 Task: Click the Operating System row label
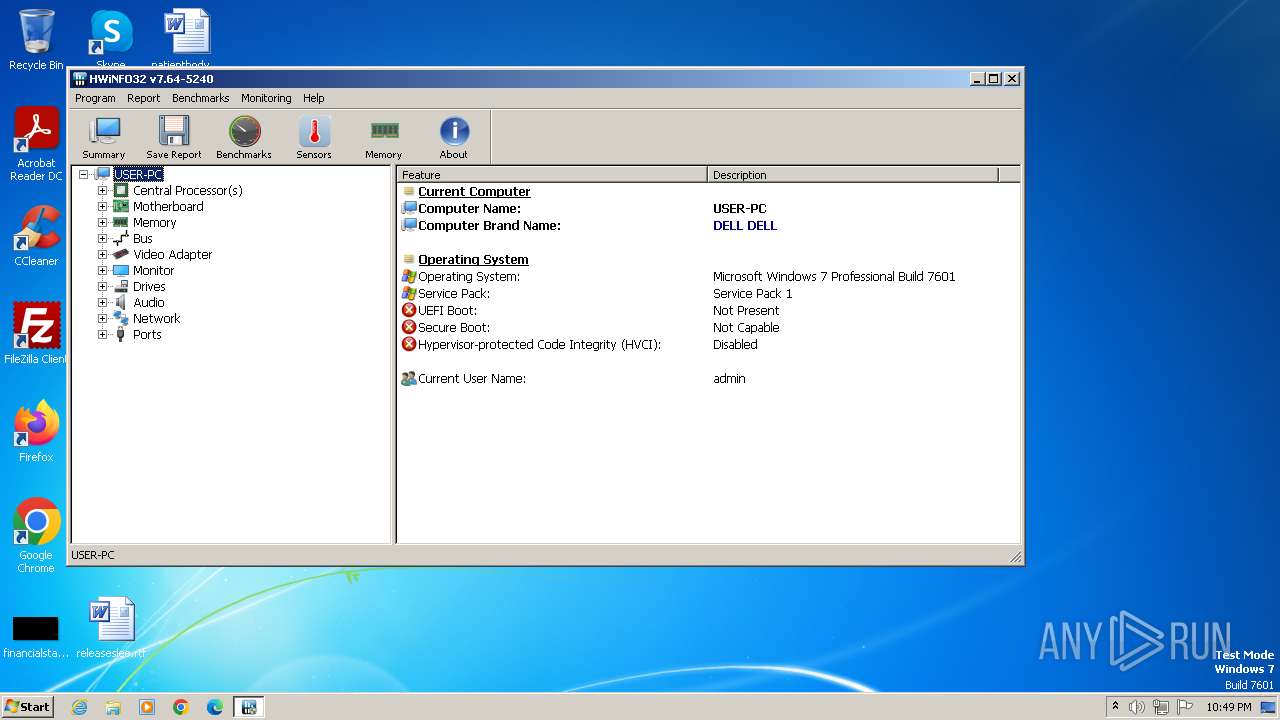coord(469,276)
